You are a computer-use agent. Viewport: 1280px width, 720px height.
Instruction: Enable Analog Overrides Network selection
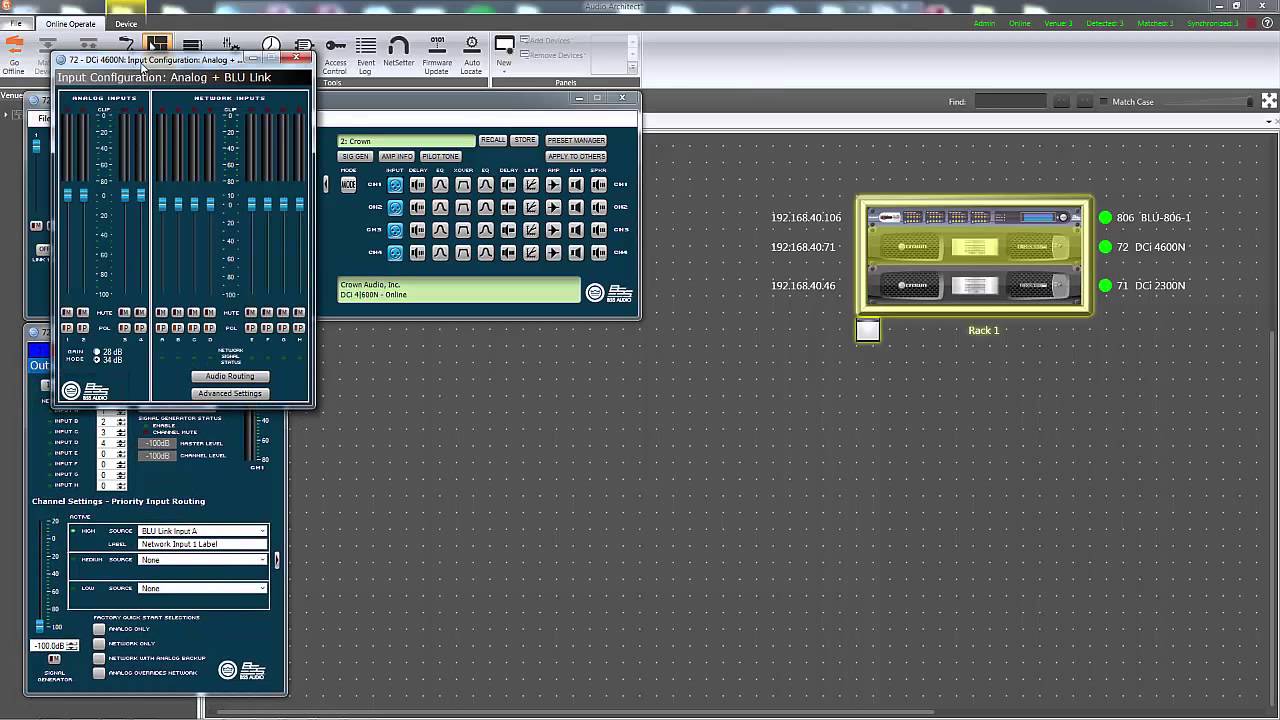[x=99, y=673]
